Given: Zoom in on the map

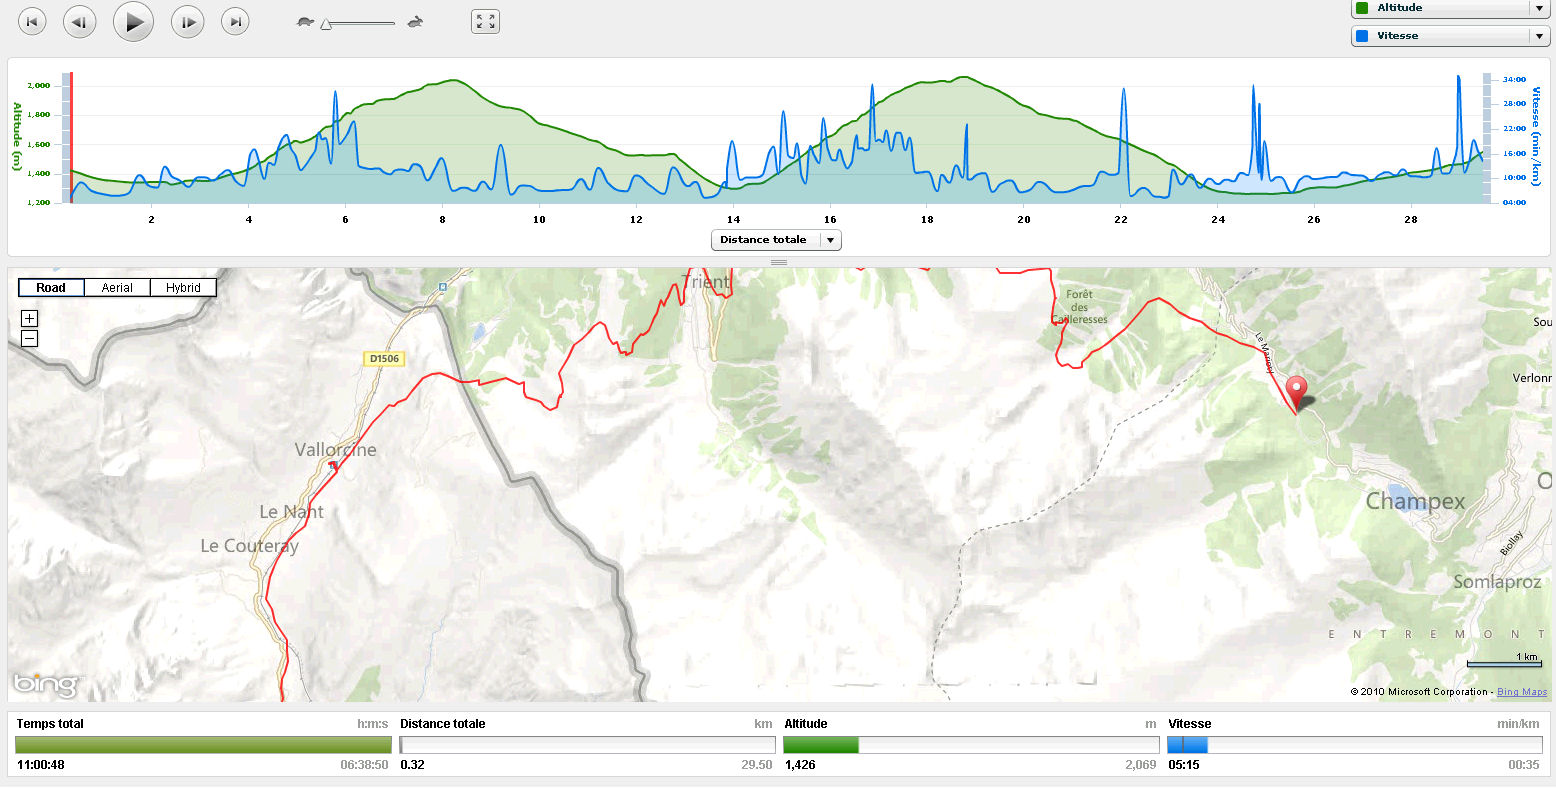Looking at the screenshot, I should click(29, 319).
